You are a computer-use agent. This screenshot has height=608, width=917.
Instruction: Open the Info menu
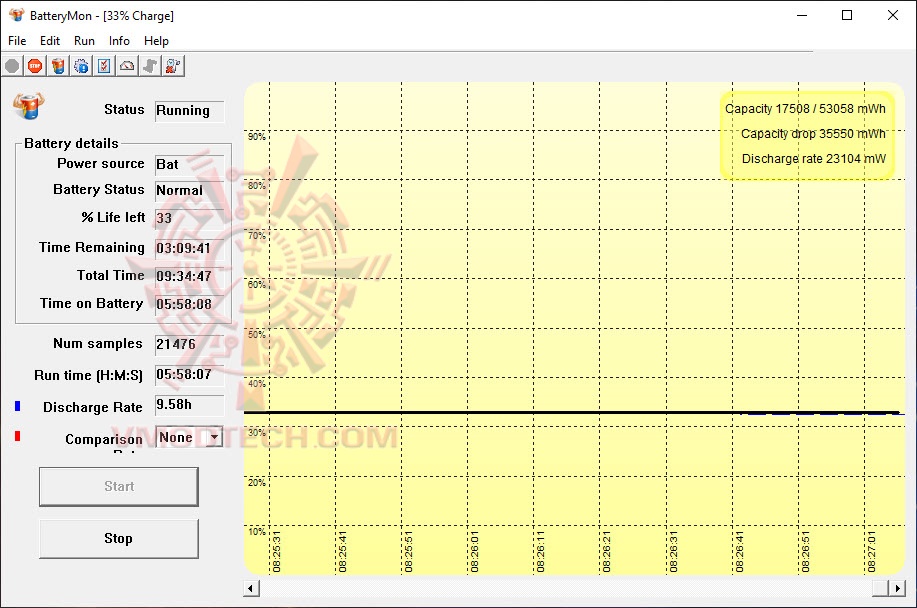[x=119, y=40]
